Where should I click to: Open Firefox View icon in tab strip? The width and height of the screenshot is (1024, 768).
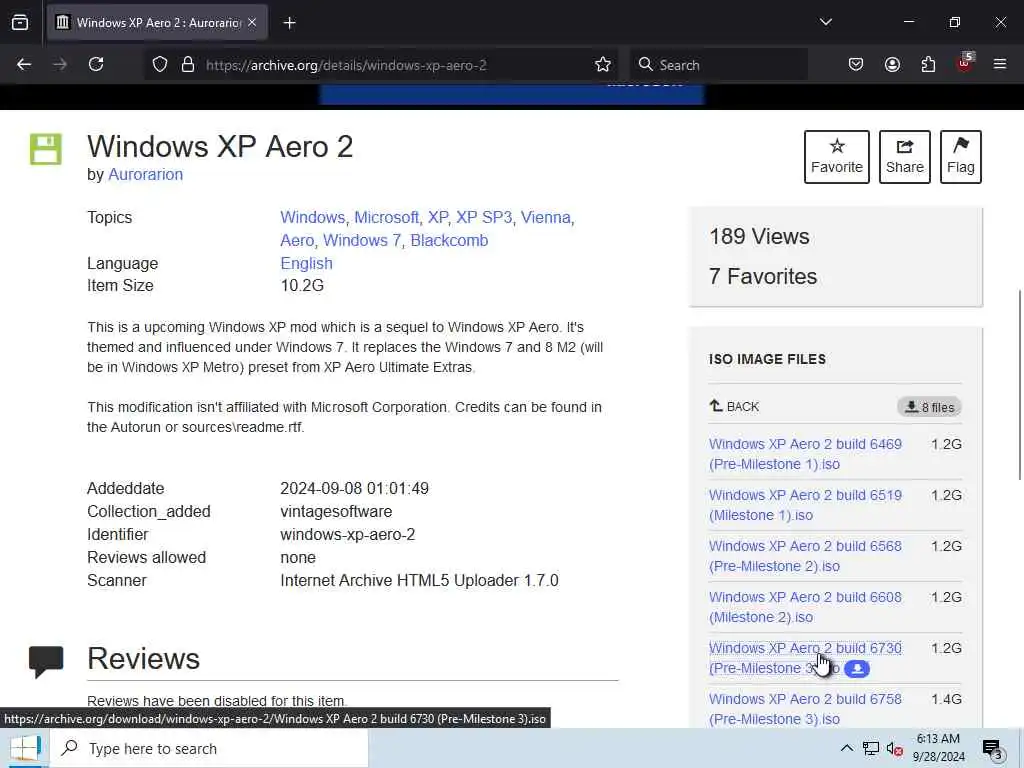20,23
